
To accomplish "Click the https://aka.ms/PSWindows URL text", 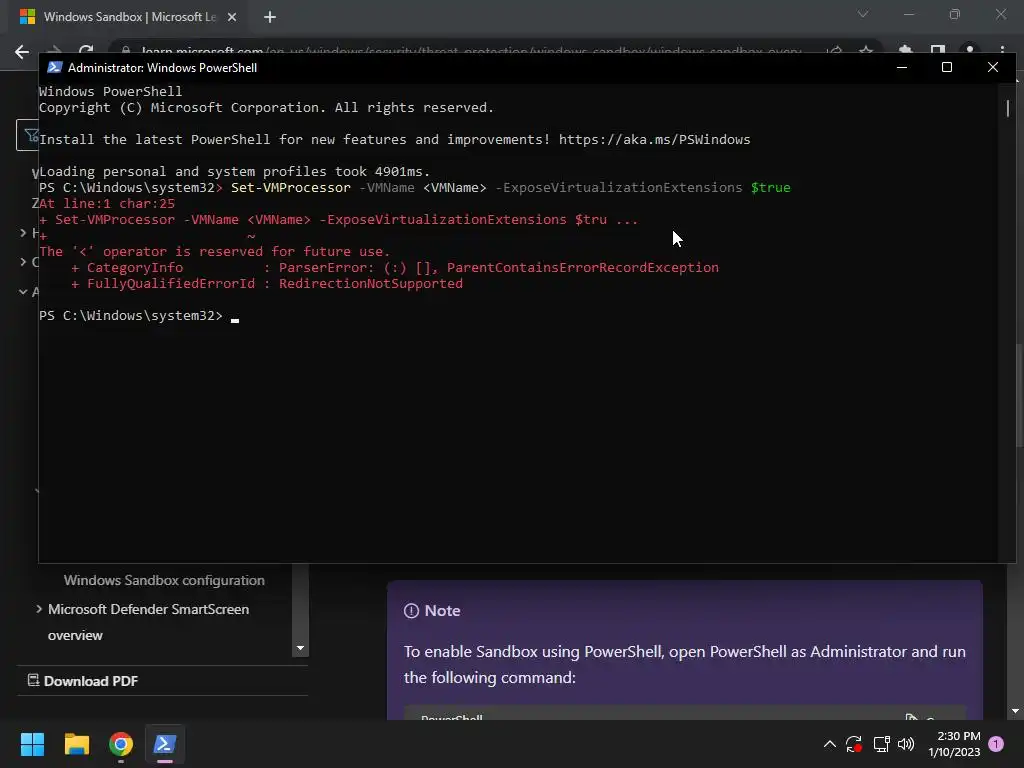I will pos(654,139).
